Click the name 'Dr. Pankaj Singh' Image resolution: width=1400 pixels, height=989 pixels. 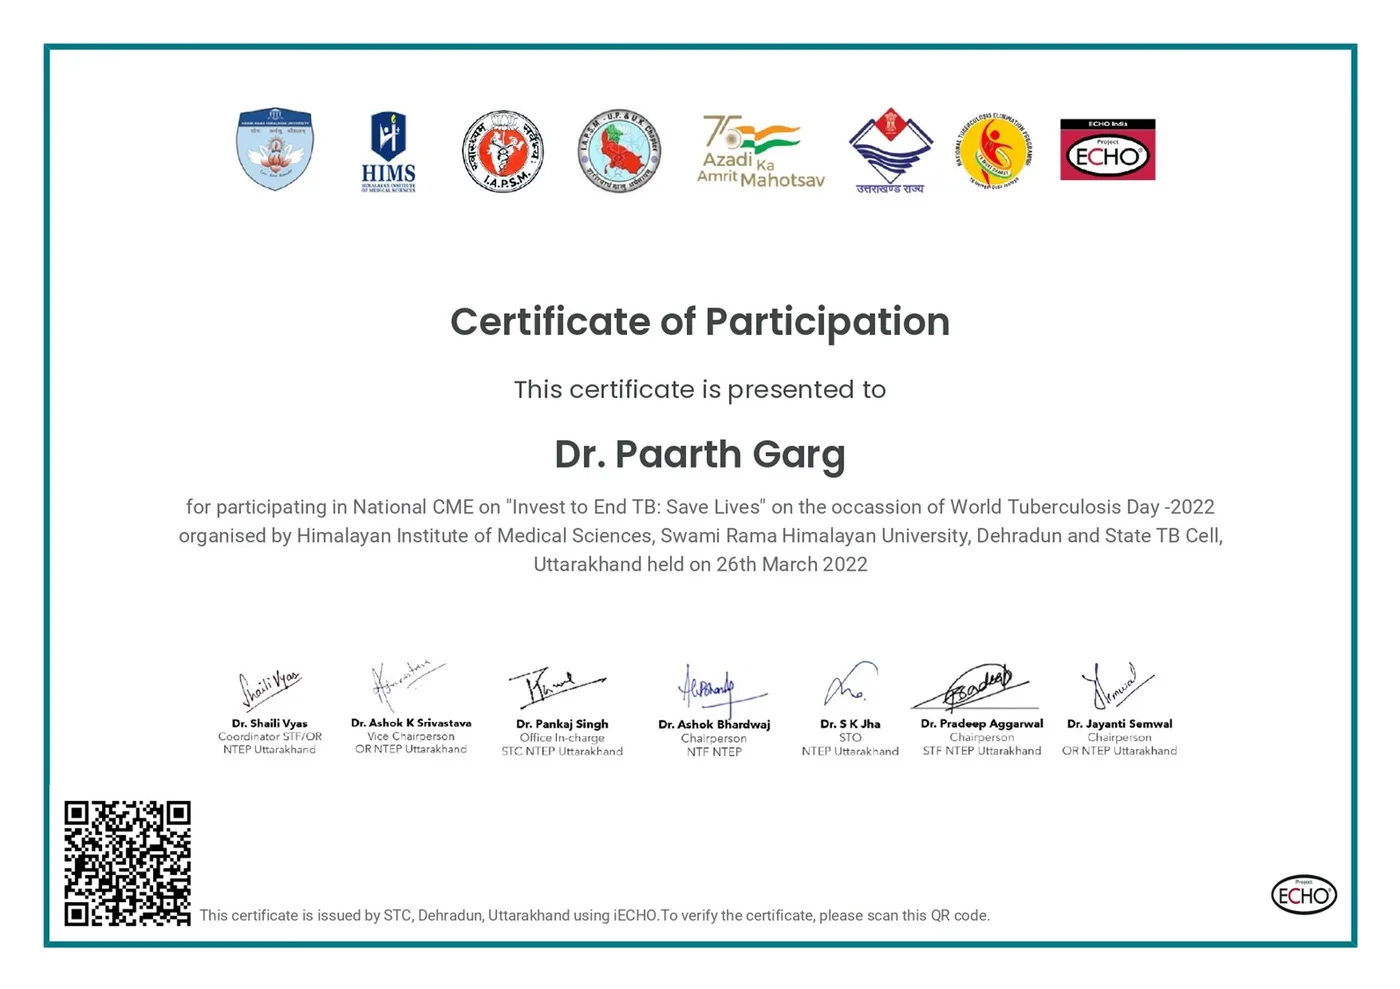tap(562, 724)
